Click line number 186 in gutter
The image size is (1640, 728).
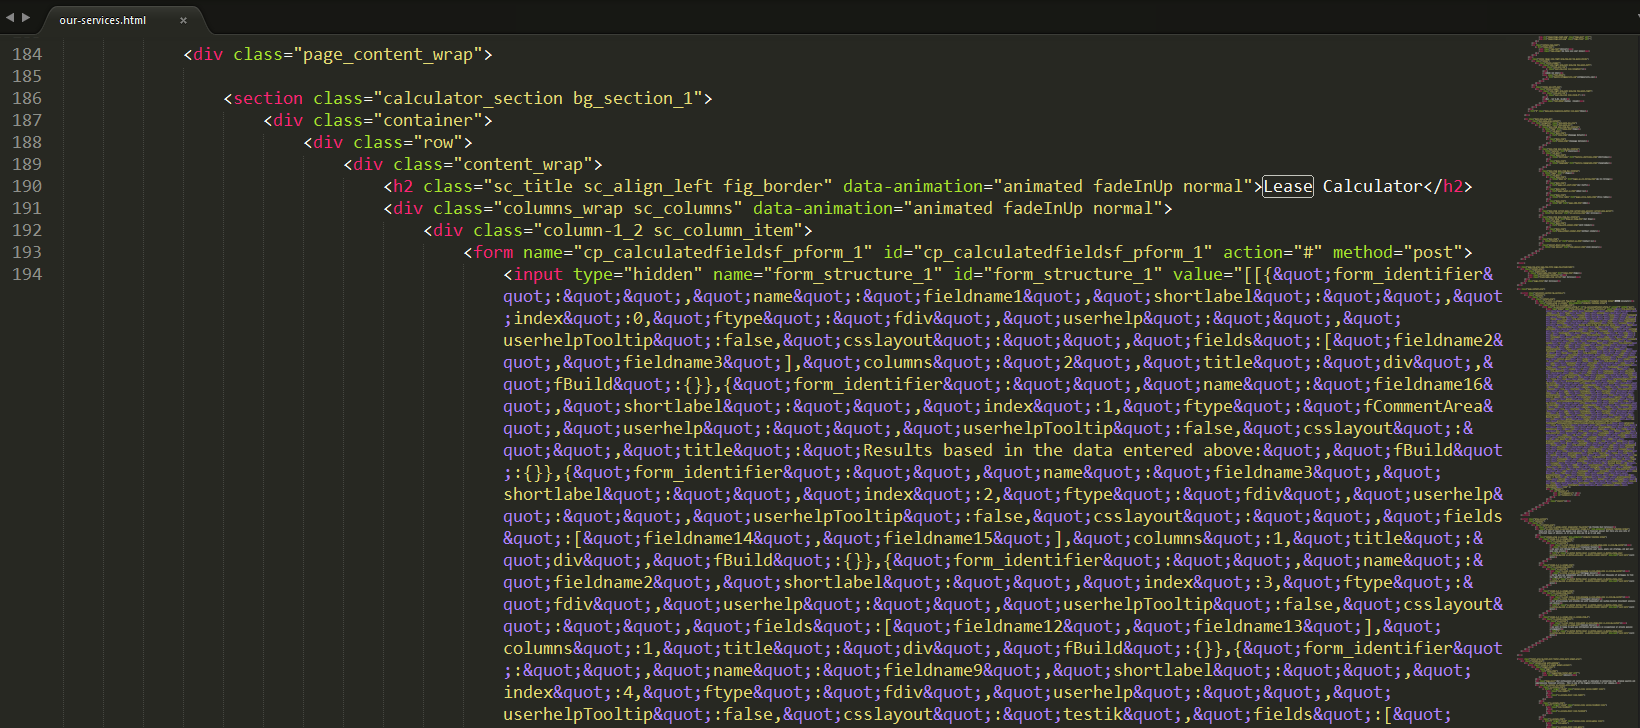point(27,98)
